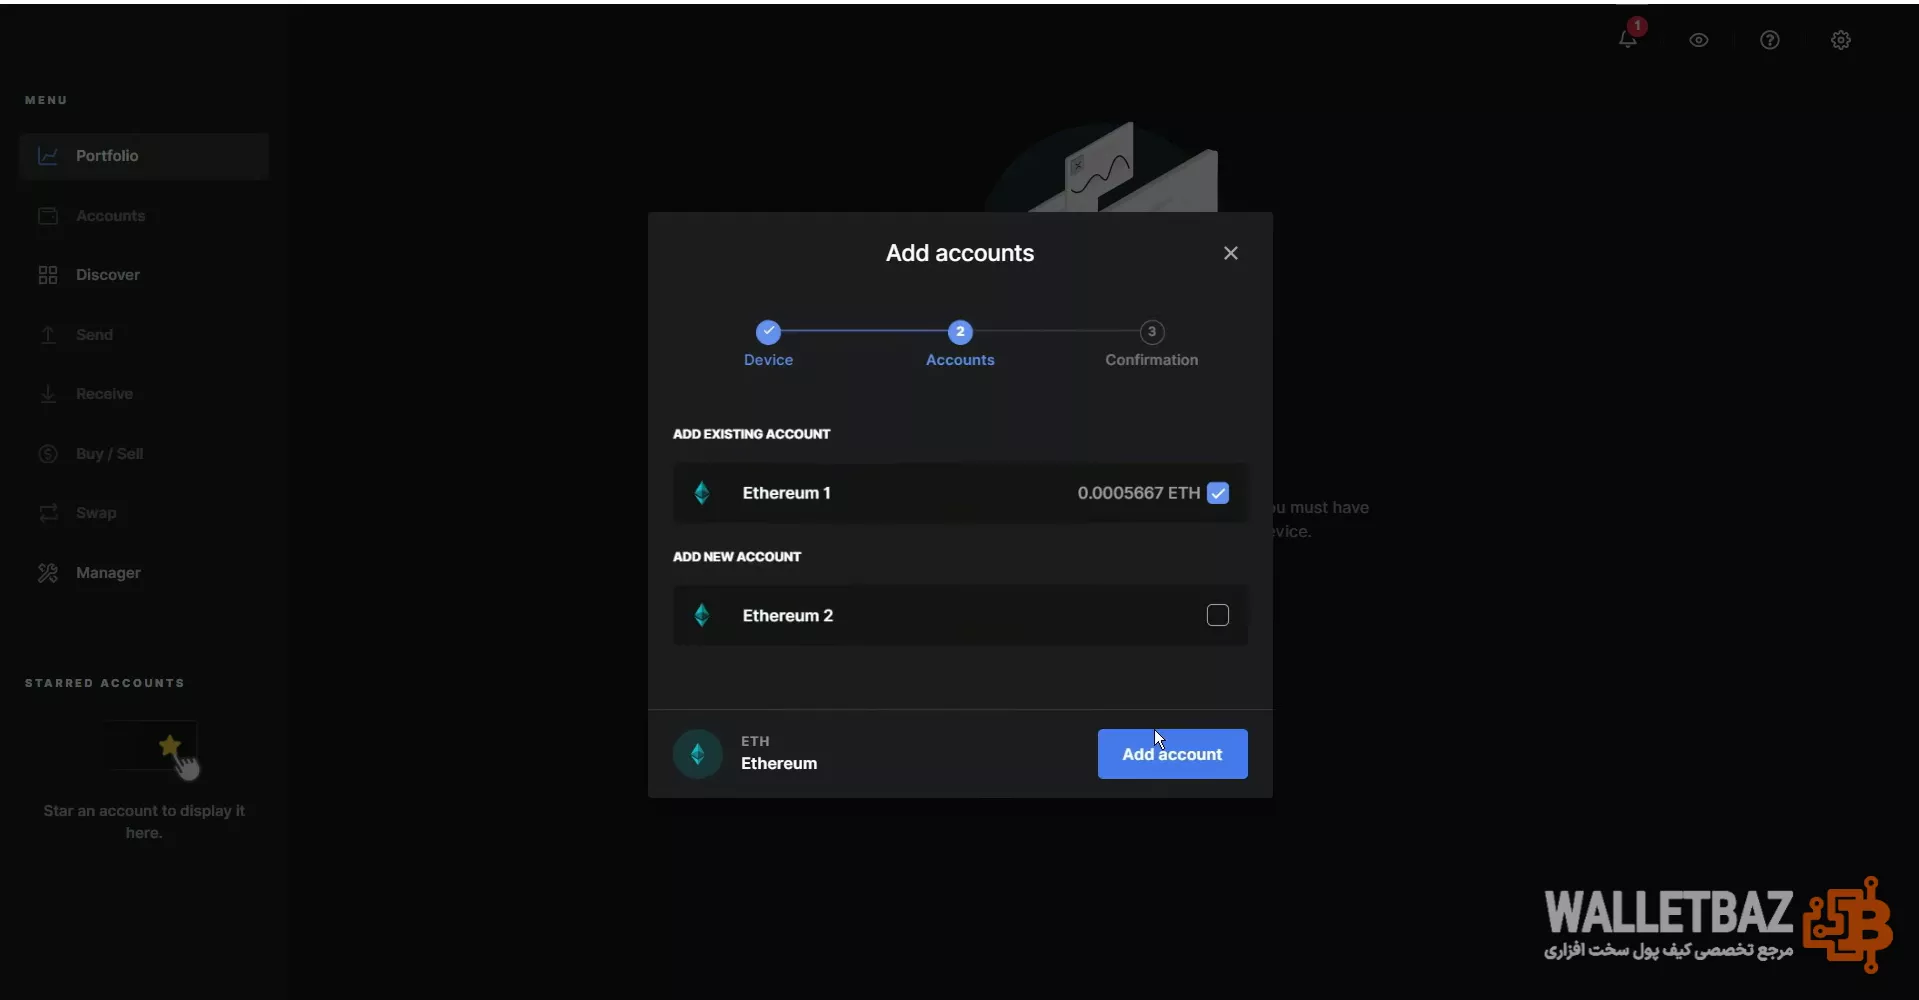Image resolution: width=1919 pixels, height=1000 pixels.
Task: Open the Manager section
Action: click(144, 573)
